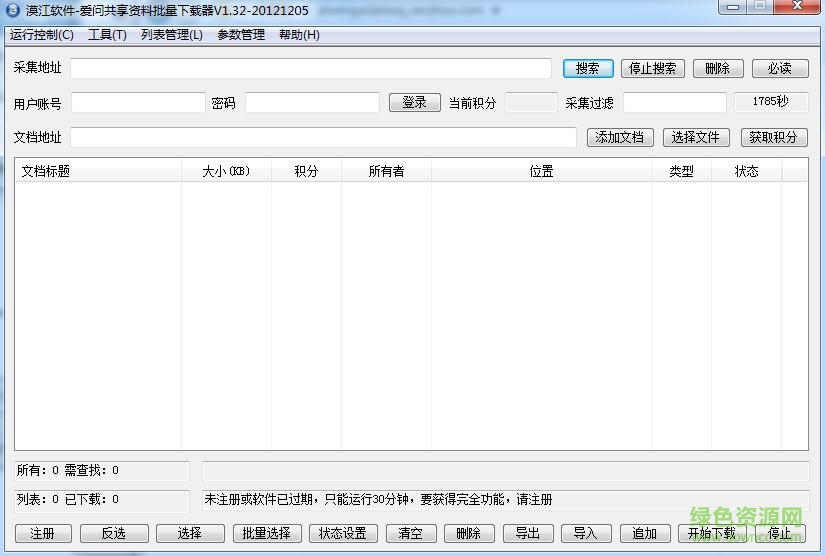Focus the 密码 input field

click(312, 103)
